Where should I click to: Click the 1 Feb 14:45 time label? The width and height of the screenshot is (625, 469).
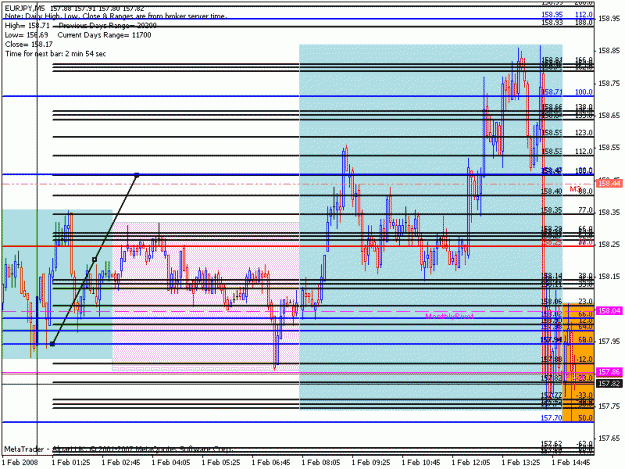click(x=571, y=462)
